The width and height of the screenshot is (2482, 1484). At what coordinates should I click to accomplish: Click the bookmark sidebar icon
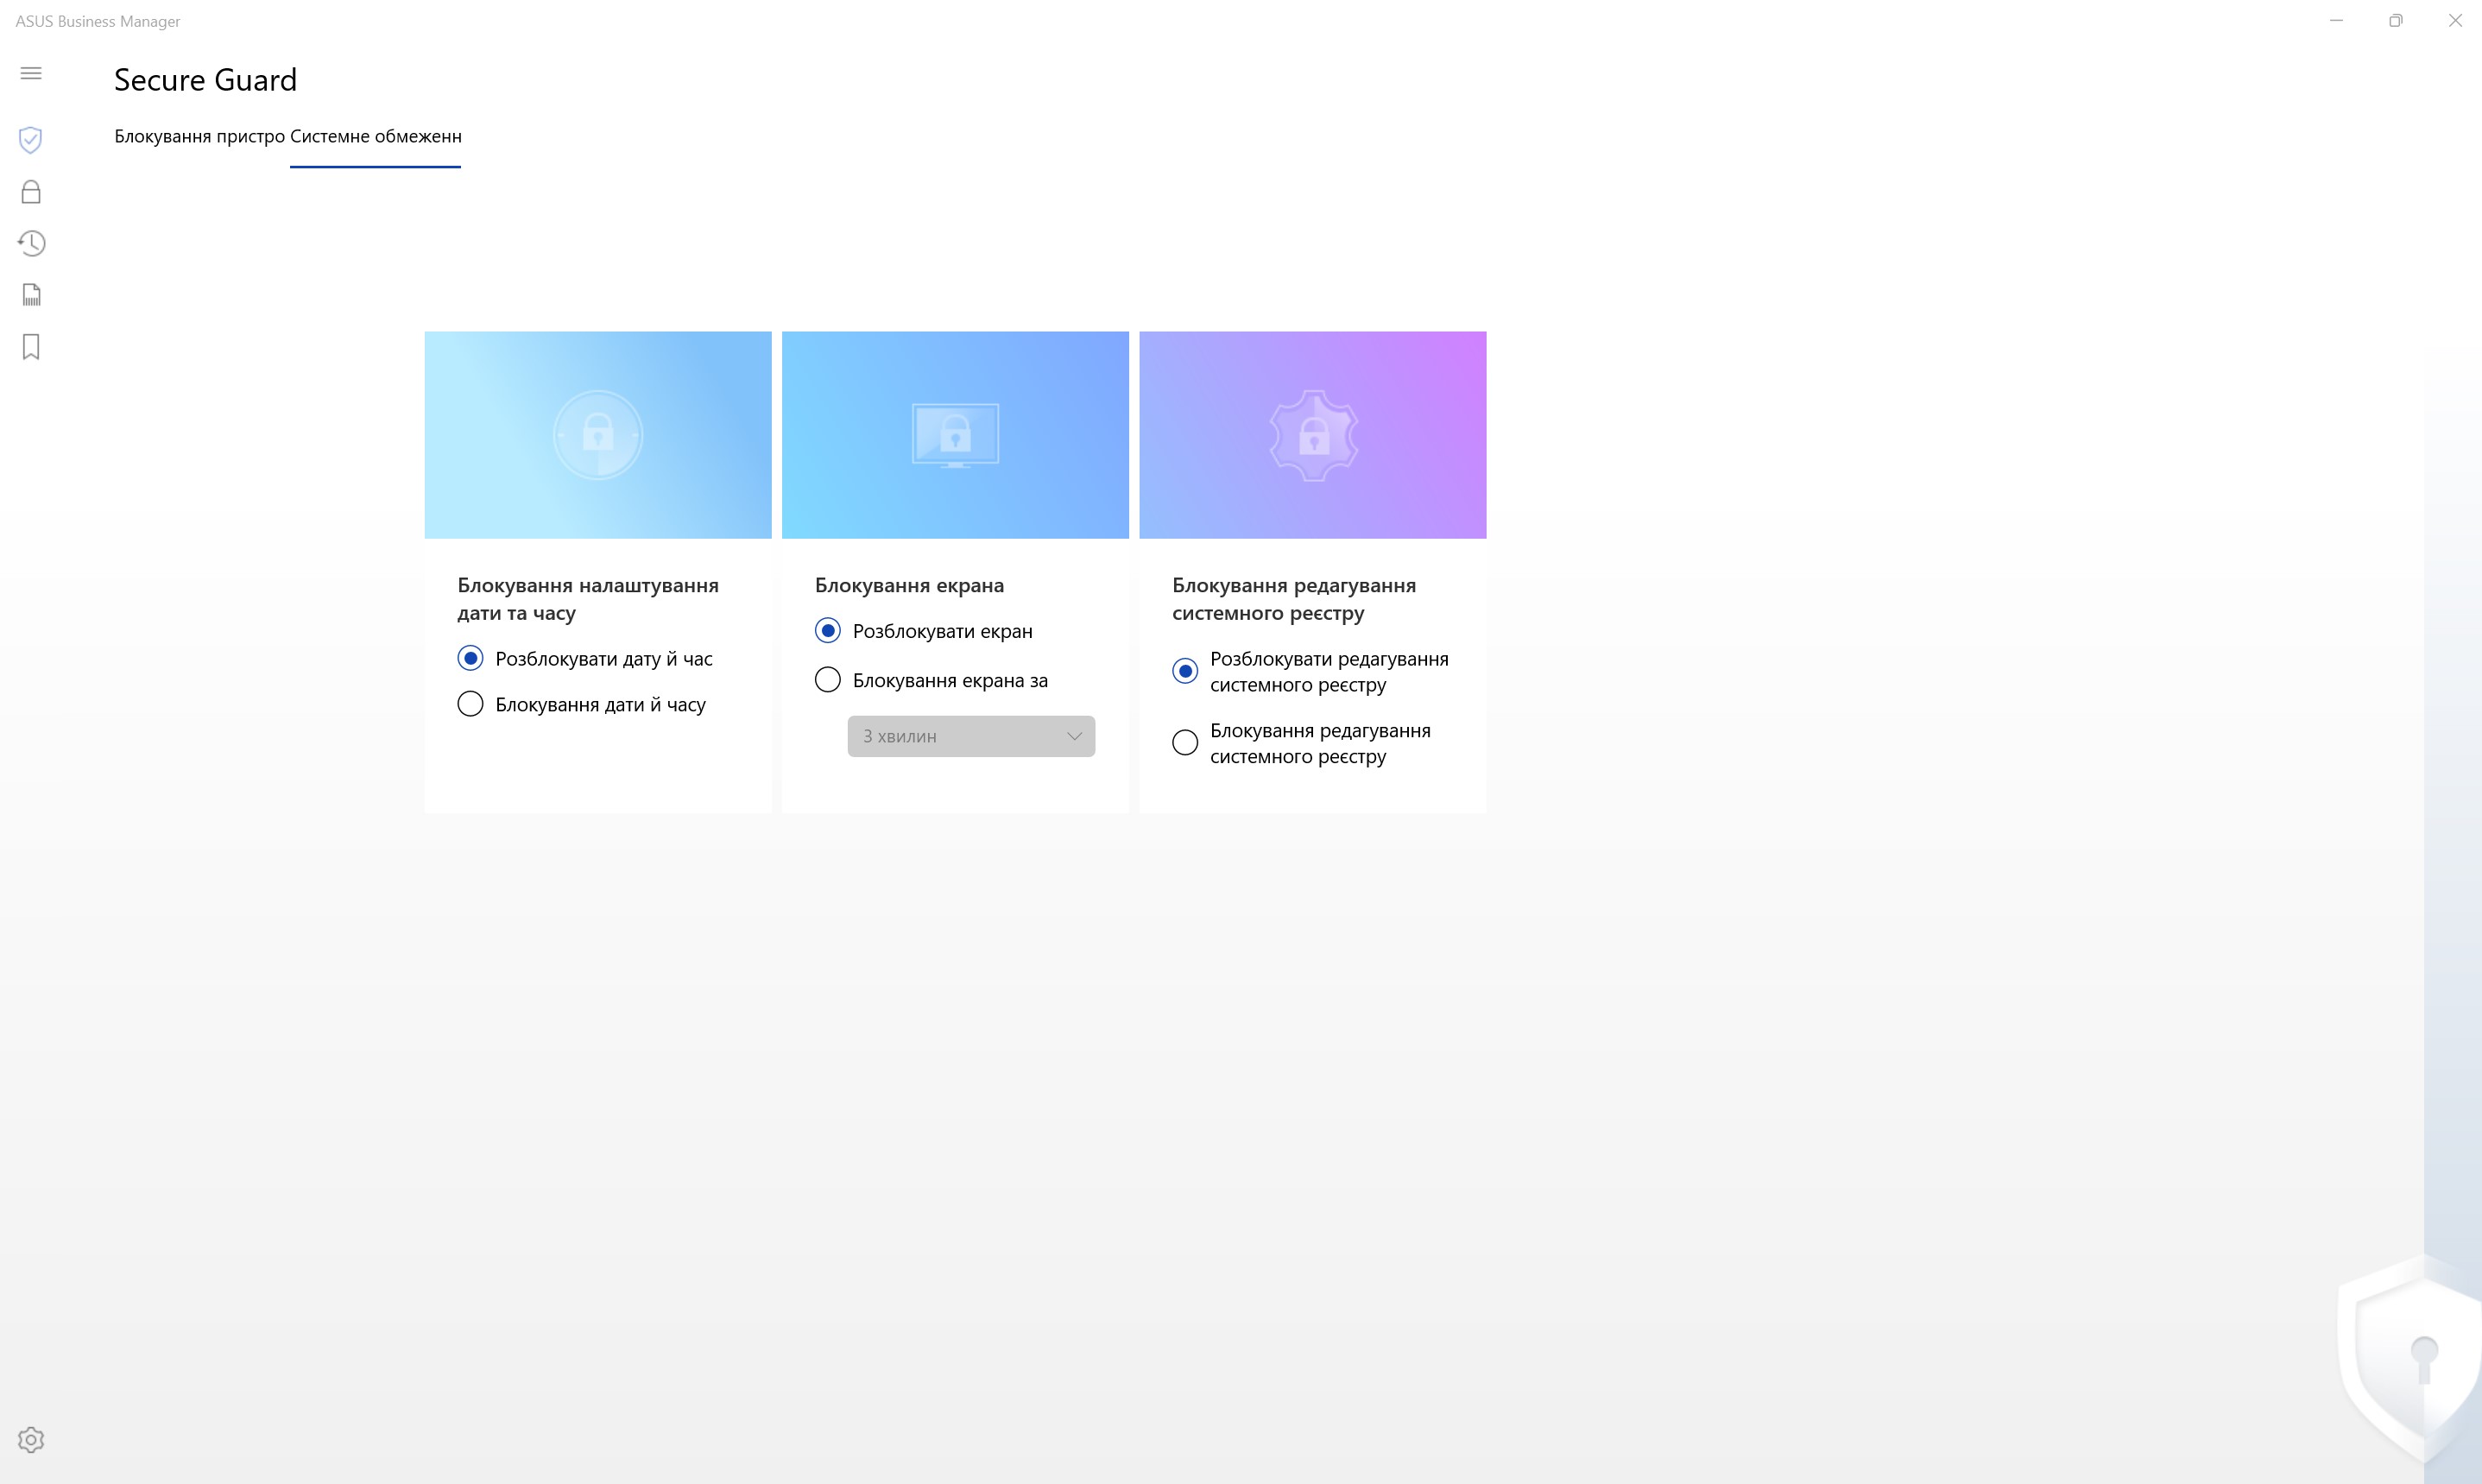31,347
